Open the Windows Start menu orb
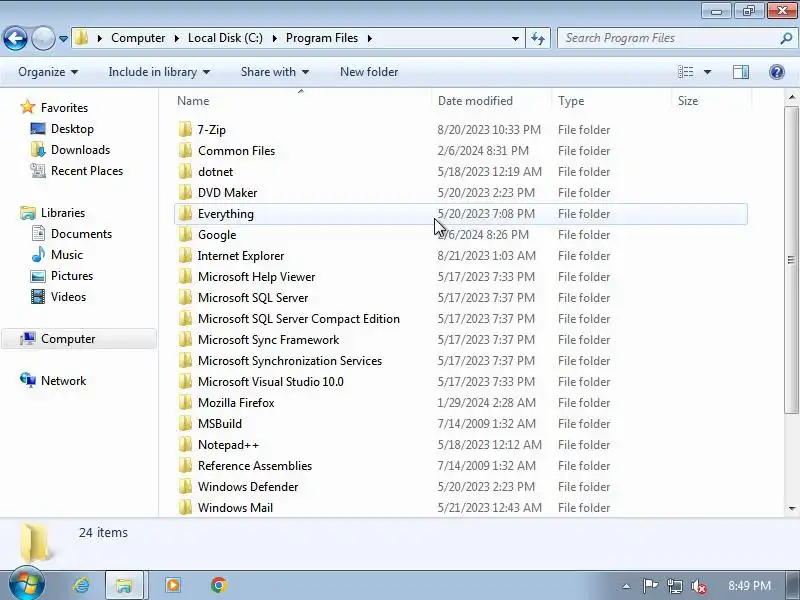 point(26,585)
